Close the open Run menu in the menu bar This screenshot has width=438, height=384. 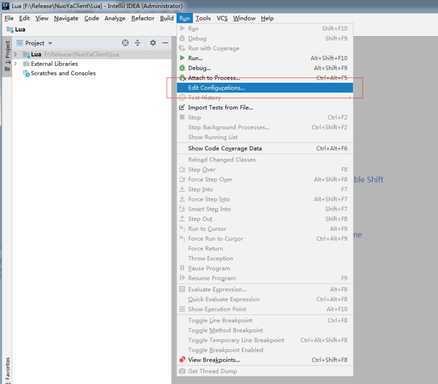[x=184, y=18]
